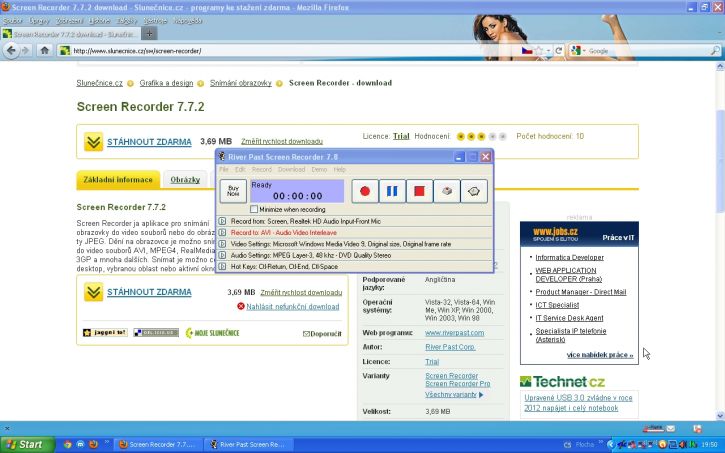Viewport: 725px width, 453px height.
Task: Open the Demo menu in Screen Recorder
Action: coord(319,170)
